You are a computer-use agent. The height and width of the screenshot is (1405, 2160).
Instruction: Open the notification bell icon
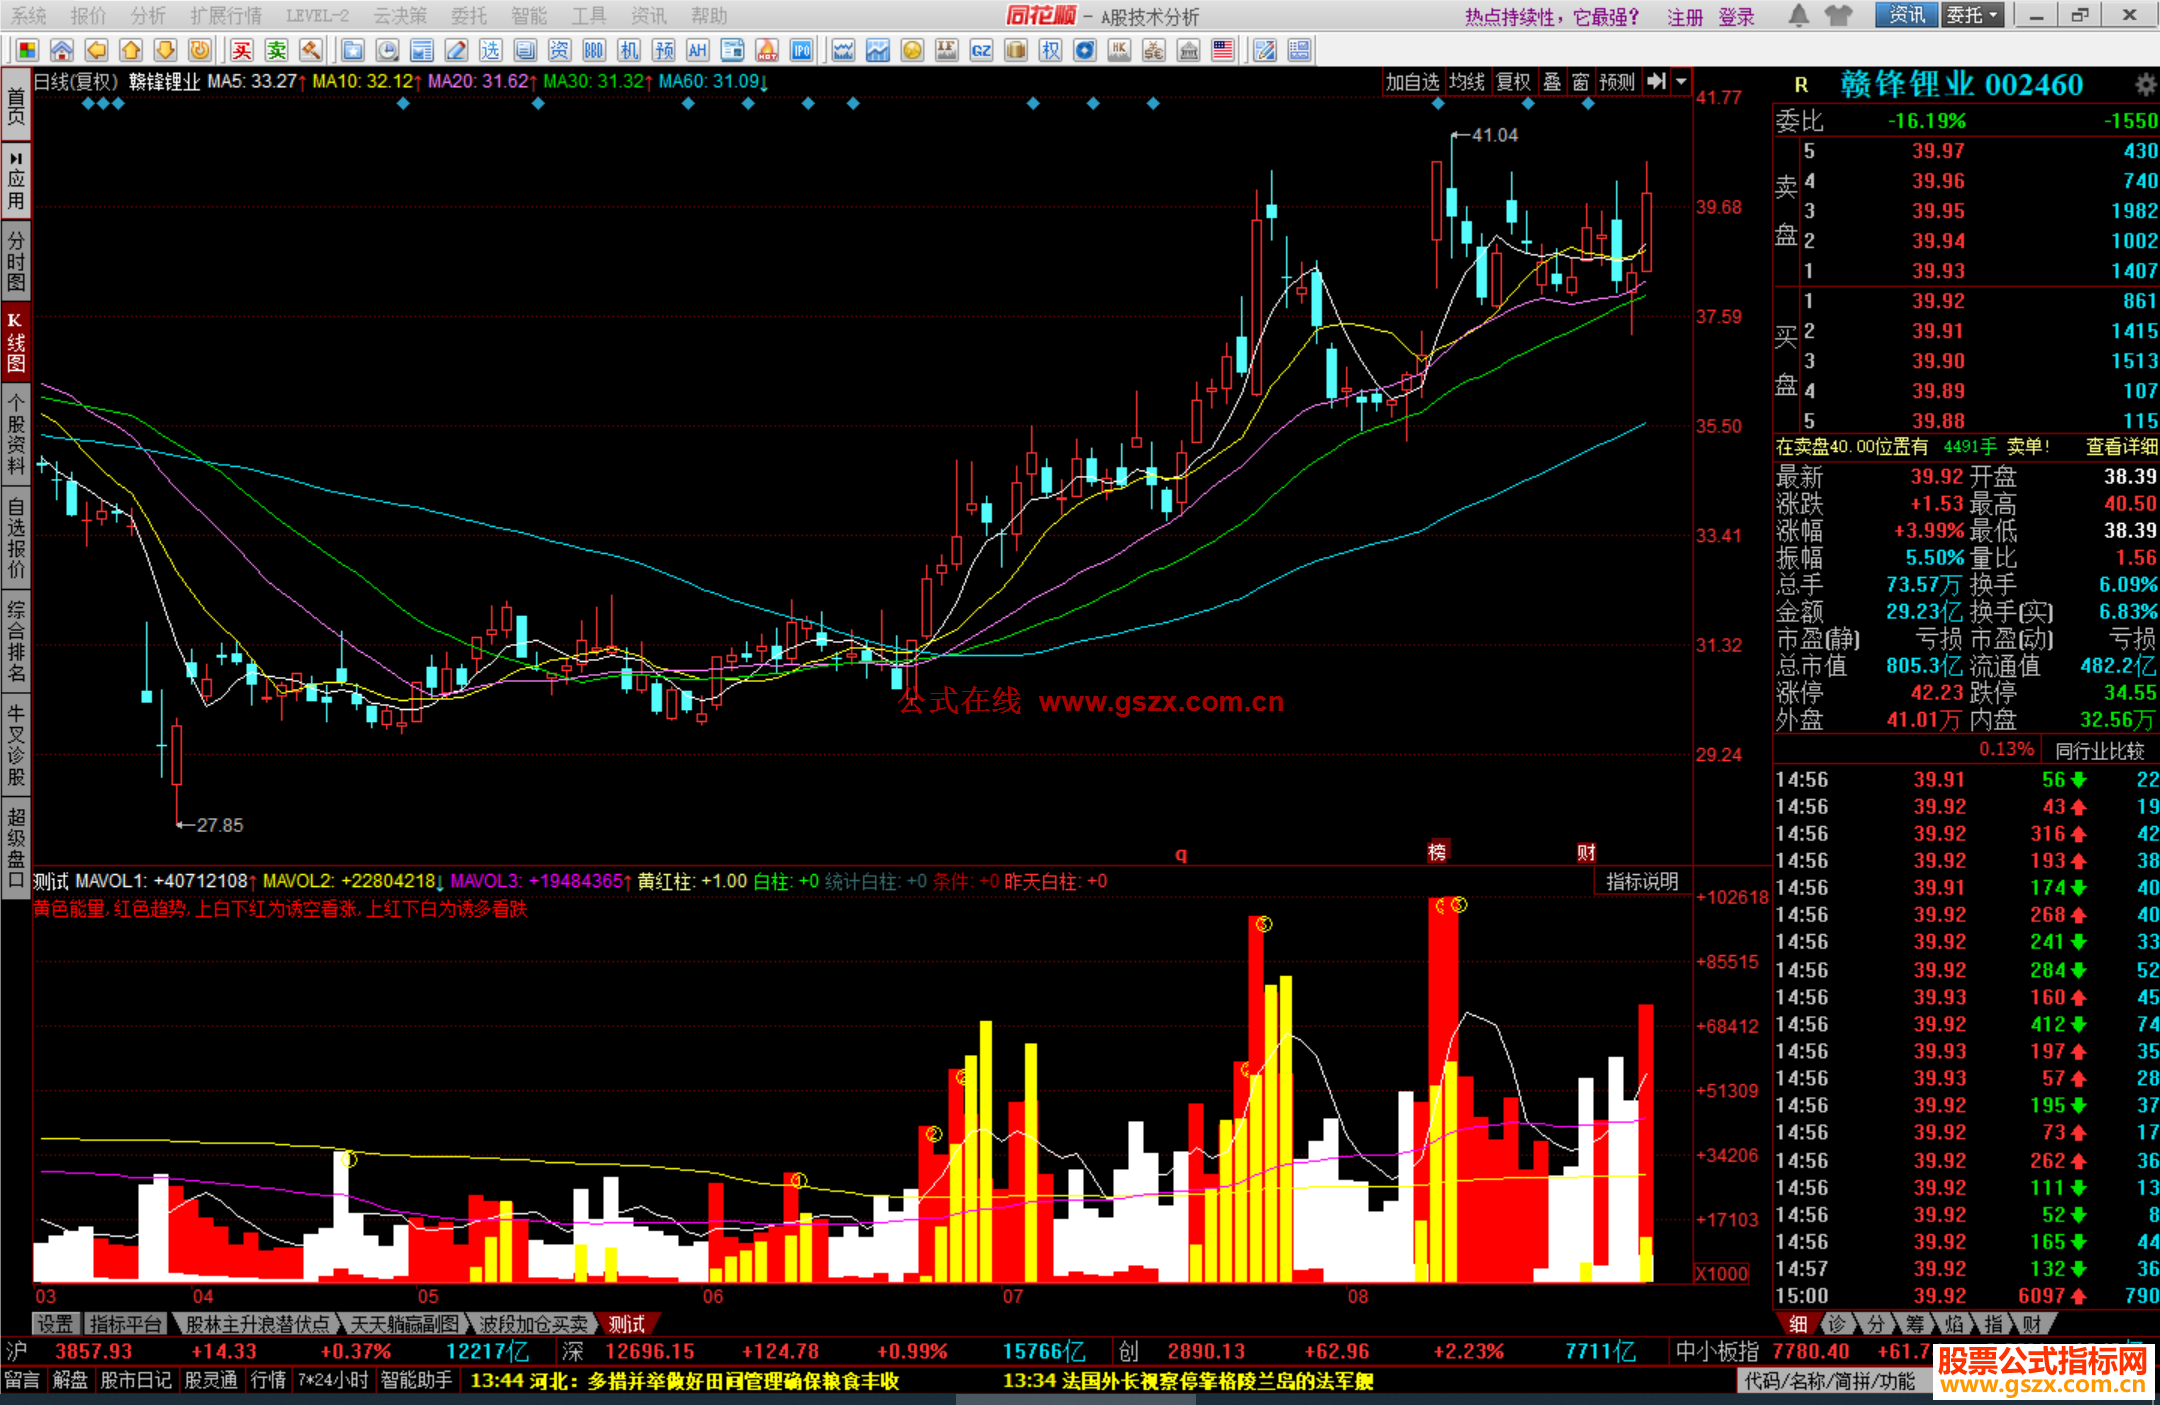click(x=1798, y=15)
